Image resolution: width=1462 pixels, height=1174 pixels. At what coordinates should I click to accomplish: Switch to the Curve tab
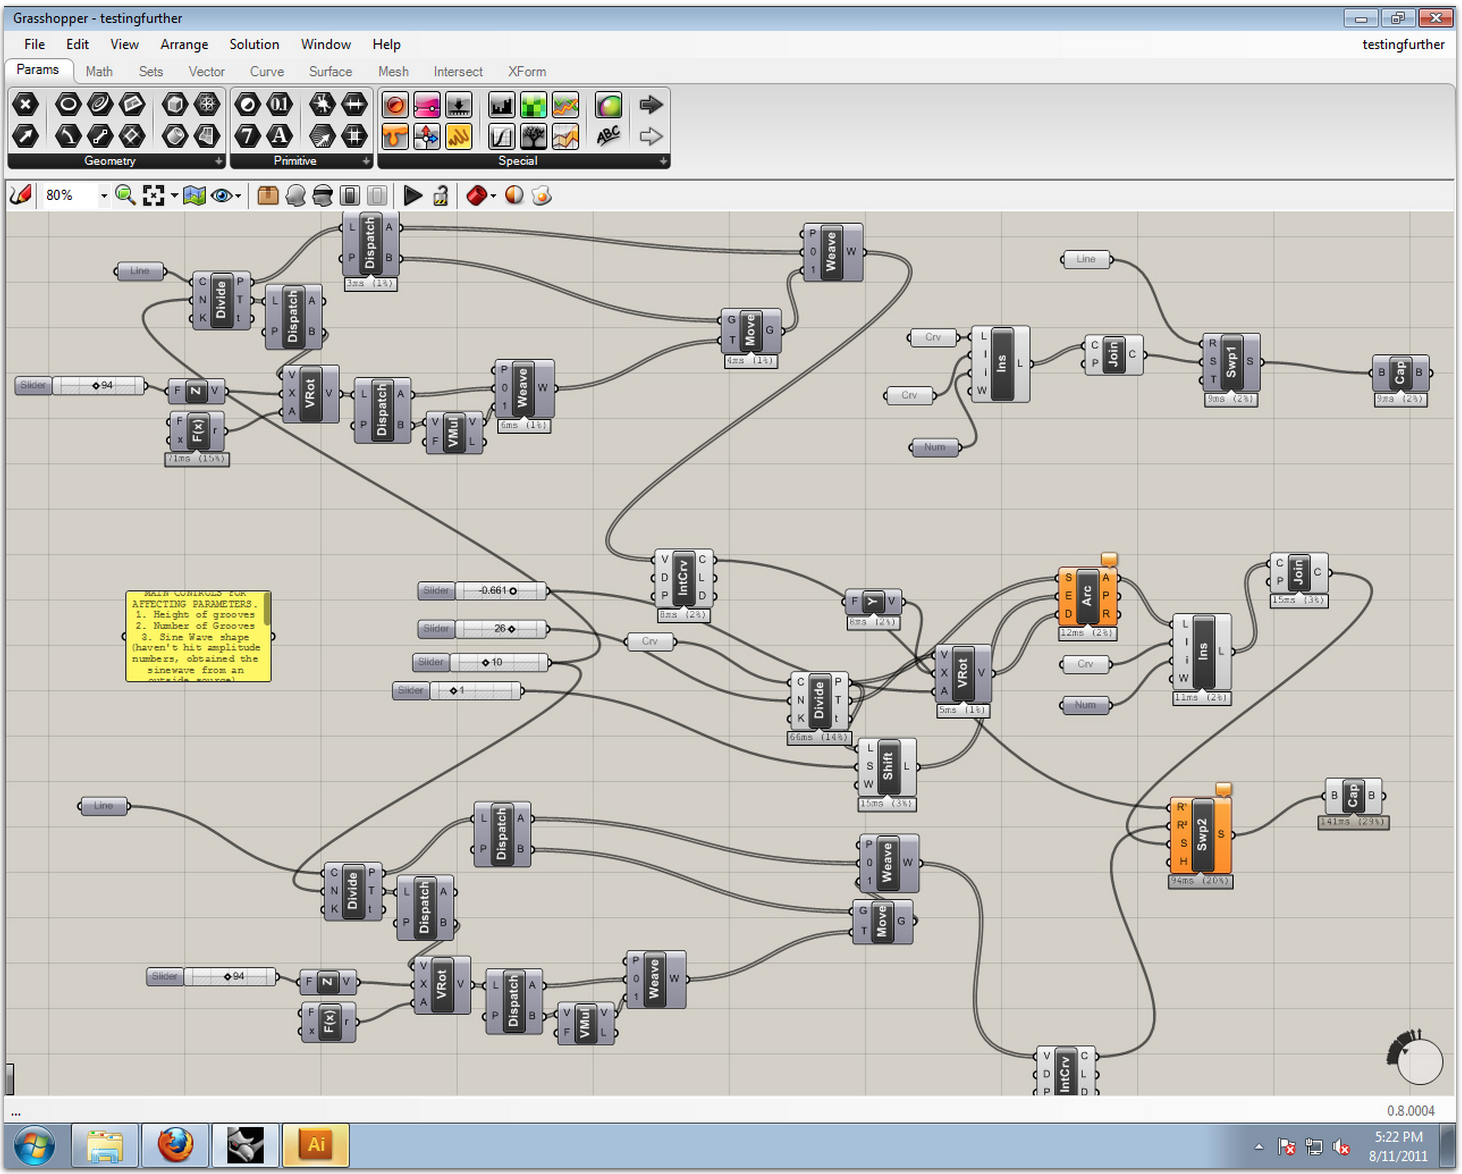pyautogui.click(x=266, y=71)
